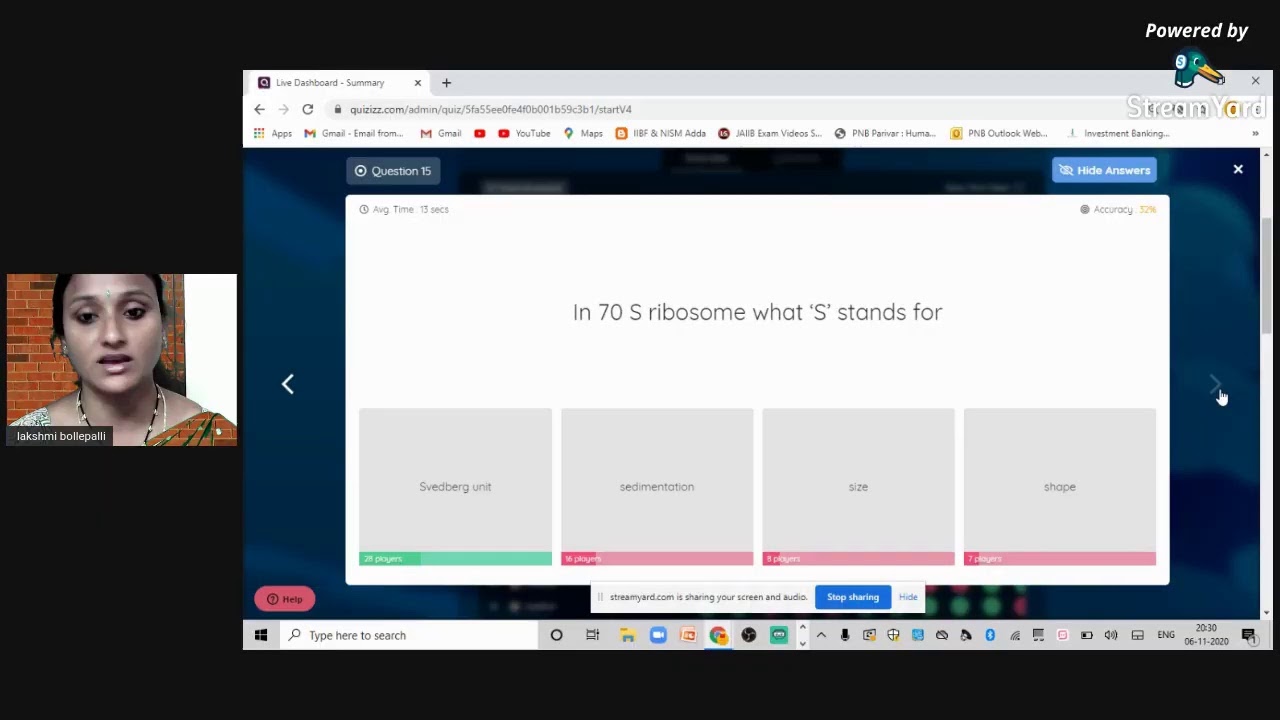Click the Avg. Time 13 secs text
The image size is (1280, 720).
404,209
